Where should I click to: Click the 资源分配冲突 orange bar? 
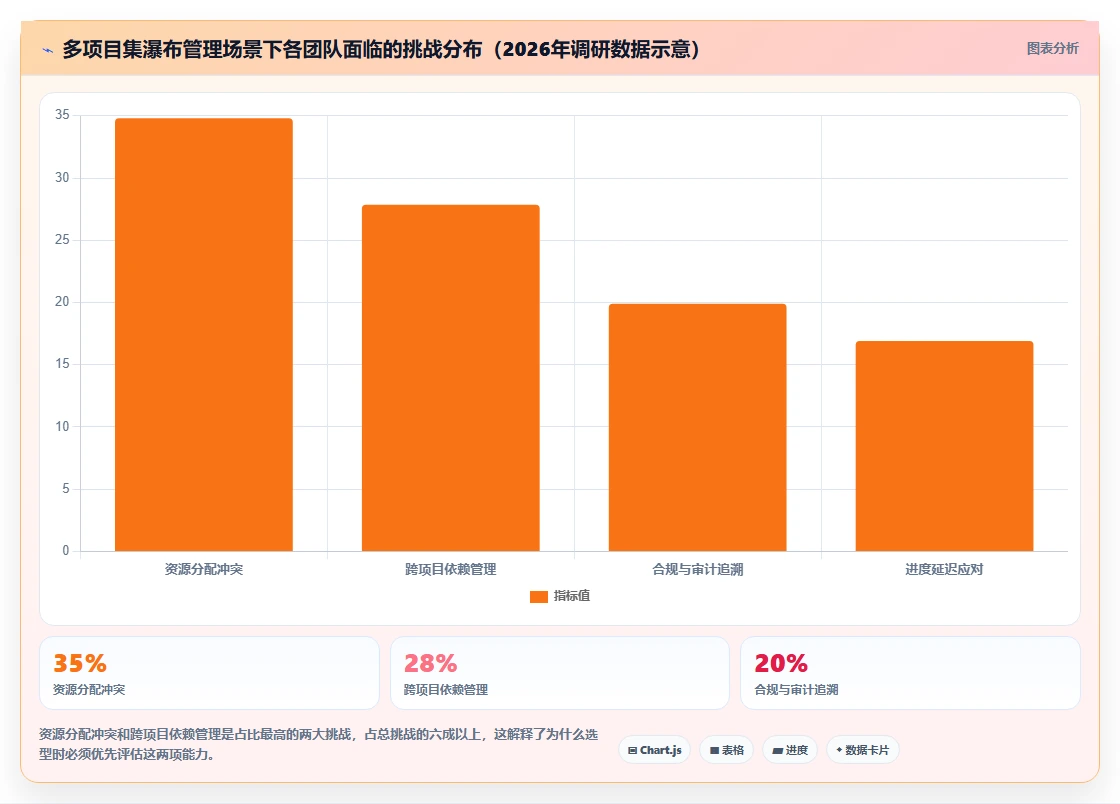(204, 335)
